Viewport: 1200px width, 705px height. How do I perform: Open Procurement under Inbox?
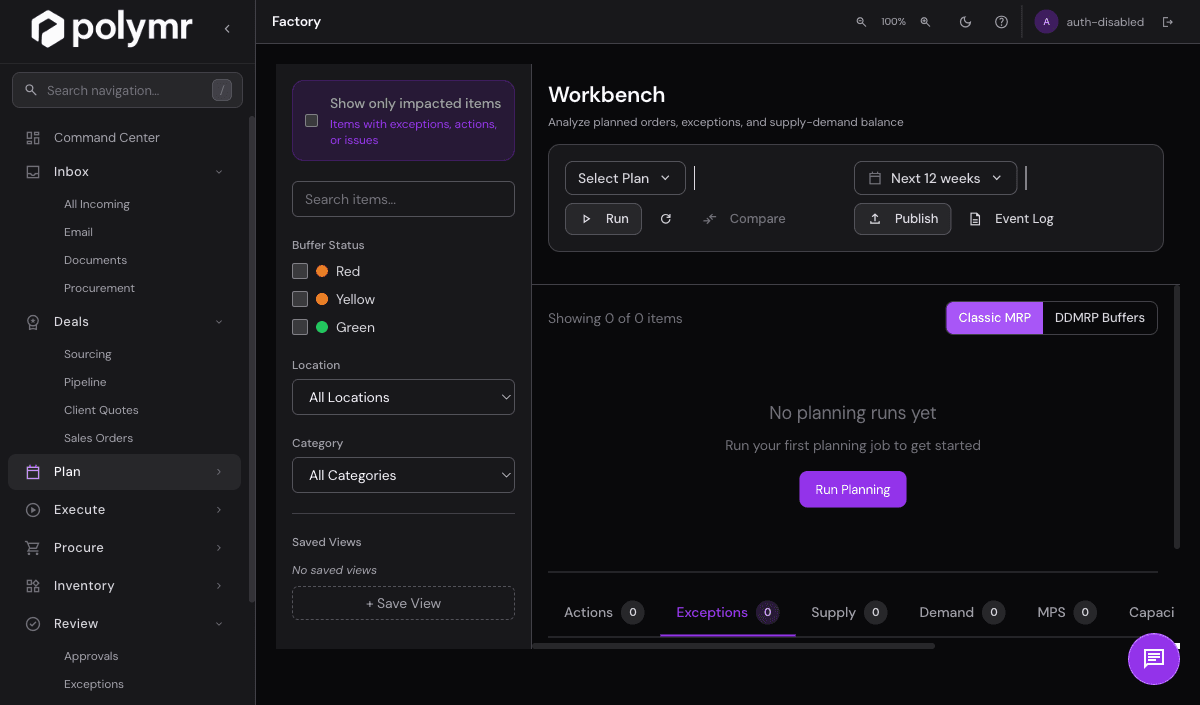point(99,288)
